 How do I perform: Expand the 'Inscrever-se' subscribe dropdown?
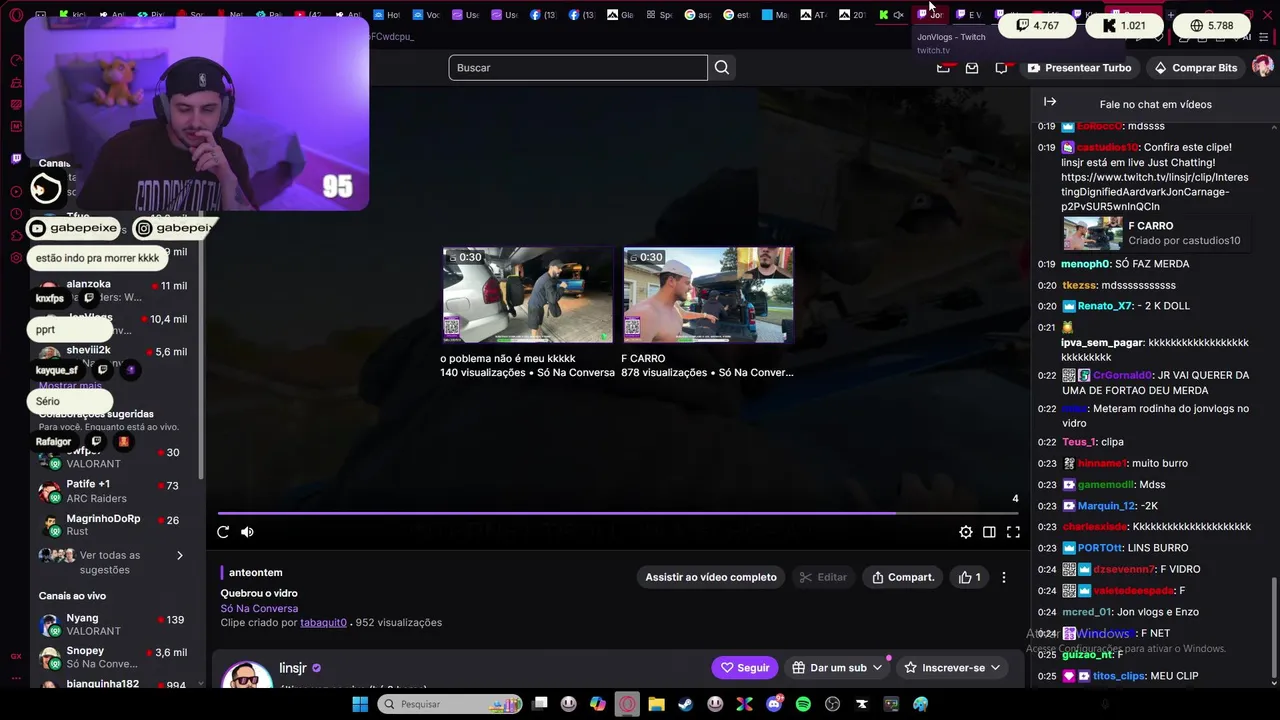[x=952, y=667]
